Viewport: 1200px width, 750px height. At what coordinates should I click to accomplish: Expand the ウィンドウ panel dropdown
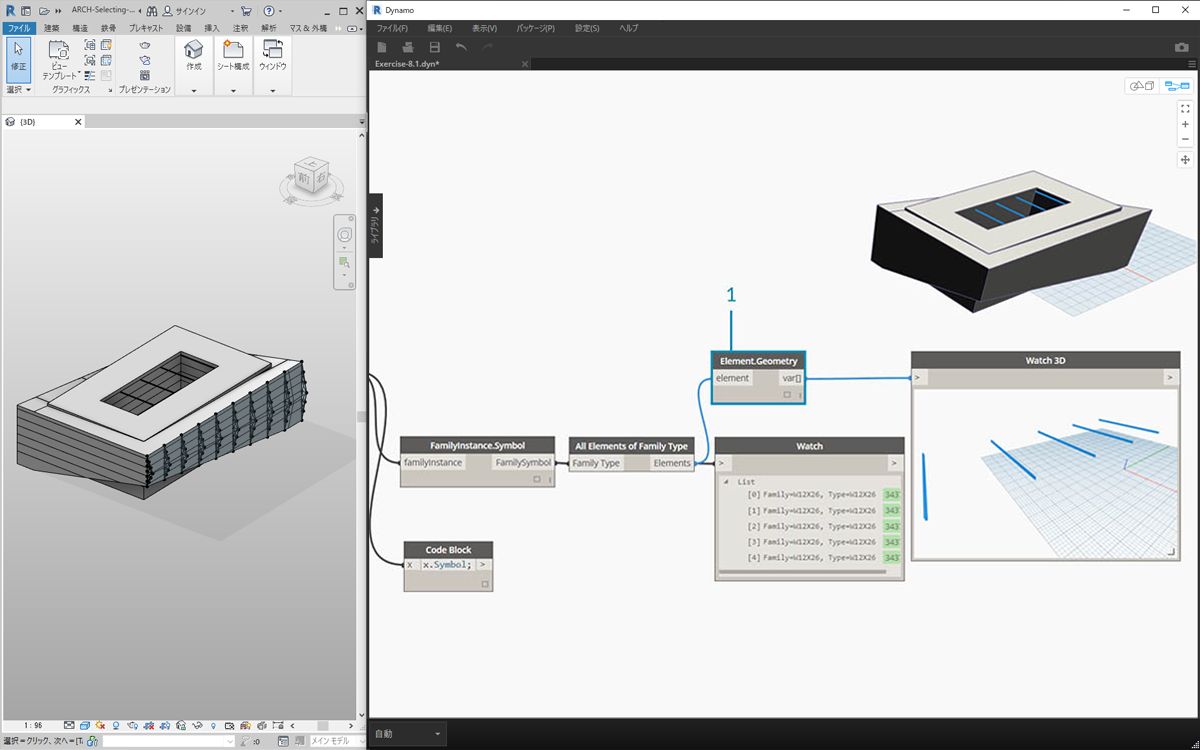point(271,90)
